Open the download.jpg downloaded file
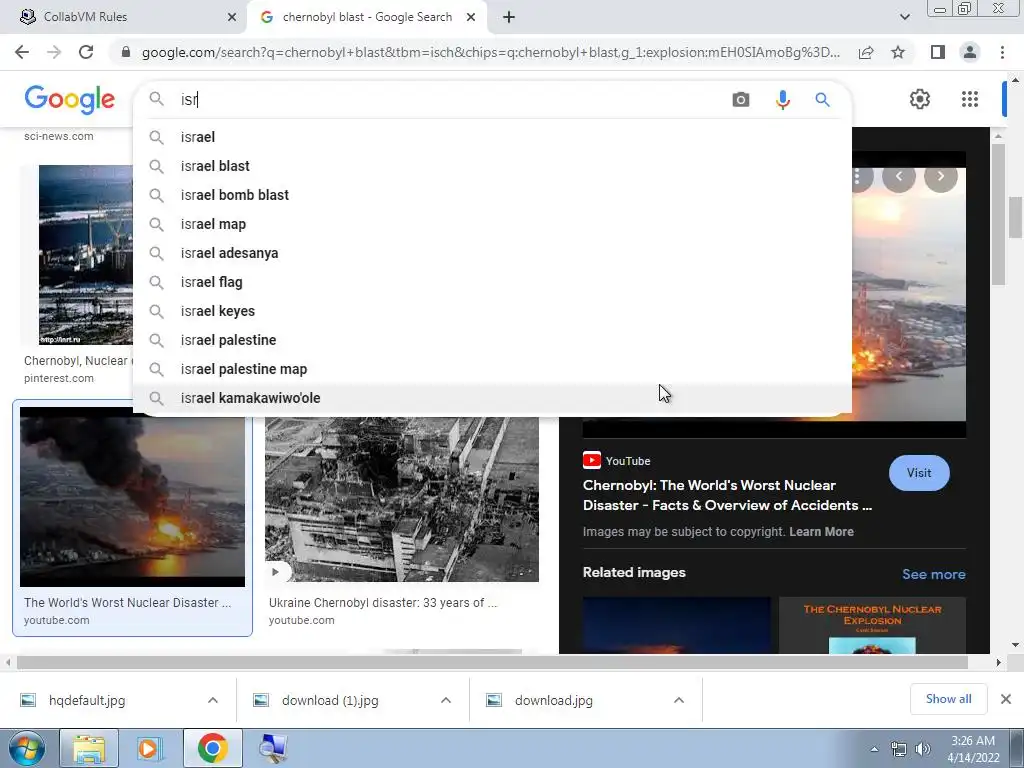 [x=554, y=700]
